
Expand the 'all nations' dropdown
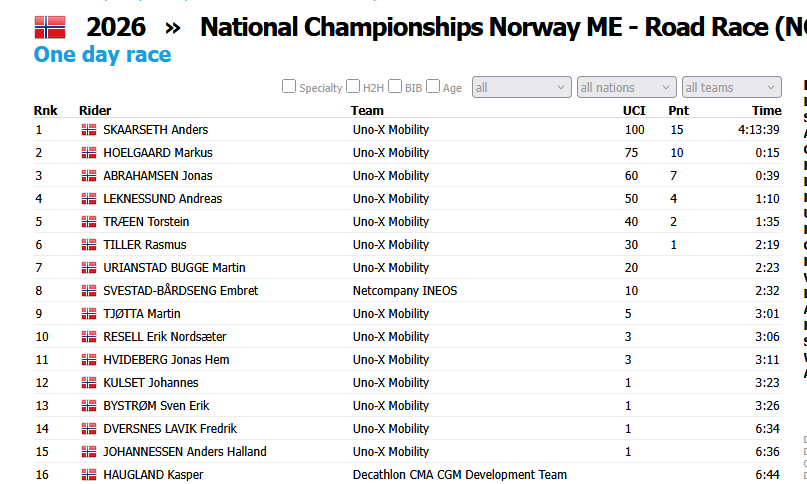click(x=627, y=87)
